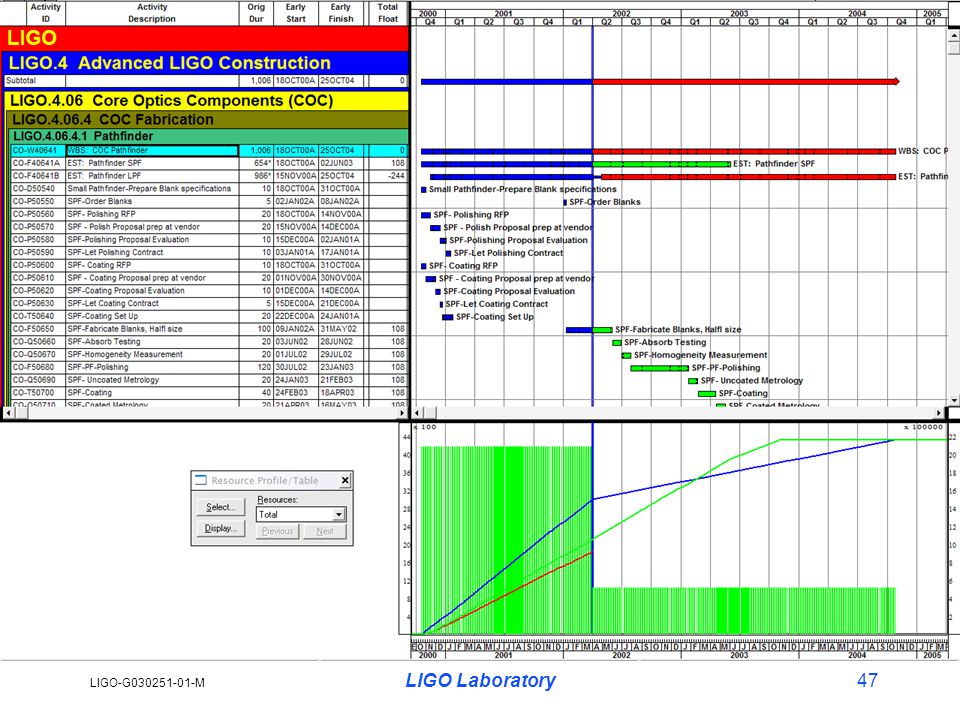Image resolution: width=960 pixels, height=720 pixels.
Task: Select SPF-Fabricate Blanks, Halfl size row
Action: point(209,329)
